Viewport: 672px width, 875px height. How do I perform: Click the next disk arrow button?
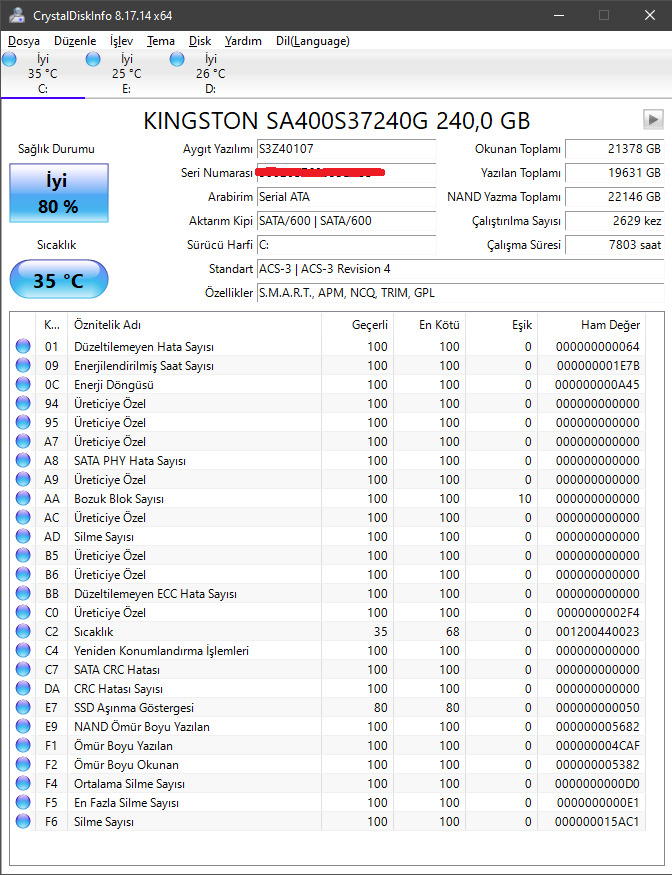[x=653, y=119]
